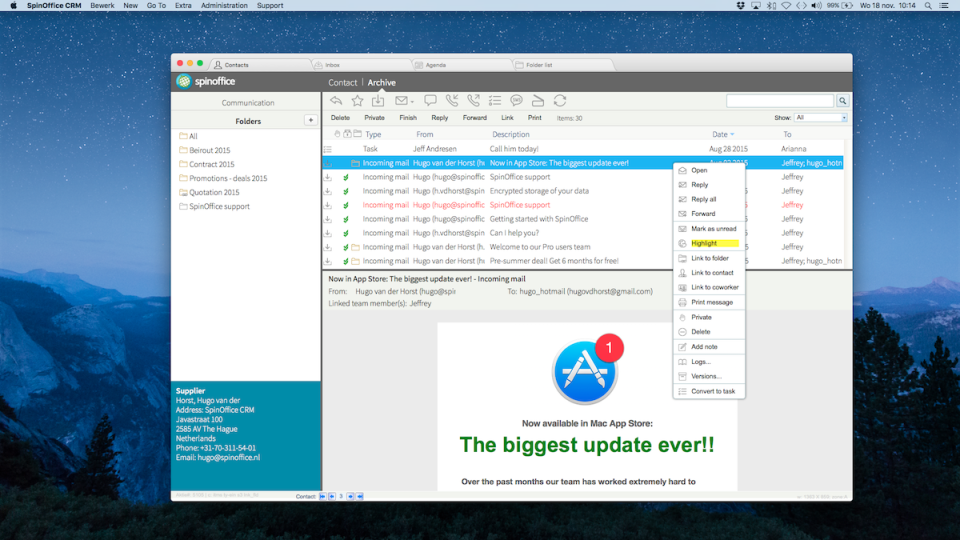960x540 pixels.
Task: Choose Link to contact in context menu
Action: [x=709, y=272]
